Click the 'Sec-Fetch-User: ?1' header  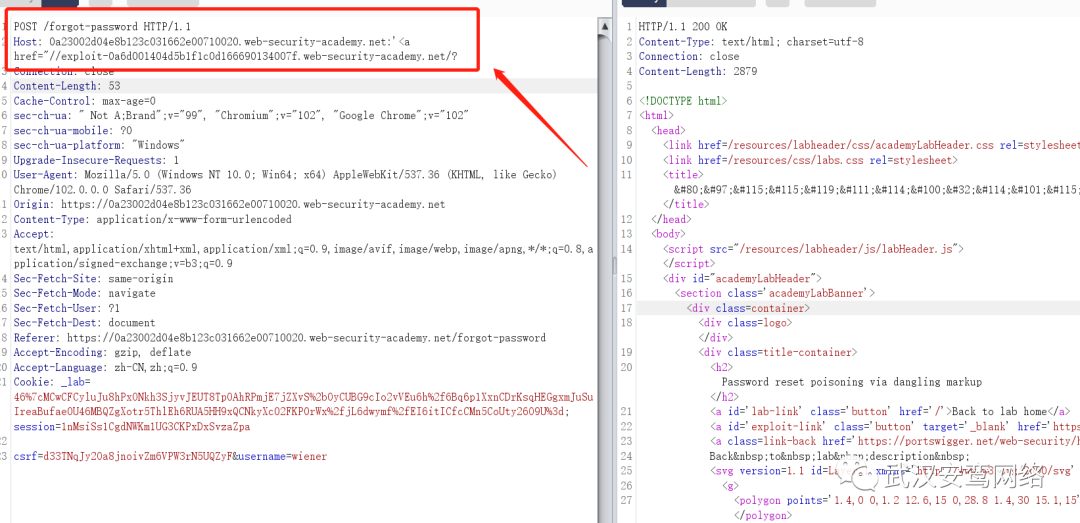pyautogui.click(x=66, y=309)
